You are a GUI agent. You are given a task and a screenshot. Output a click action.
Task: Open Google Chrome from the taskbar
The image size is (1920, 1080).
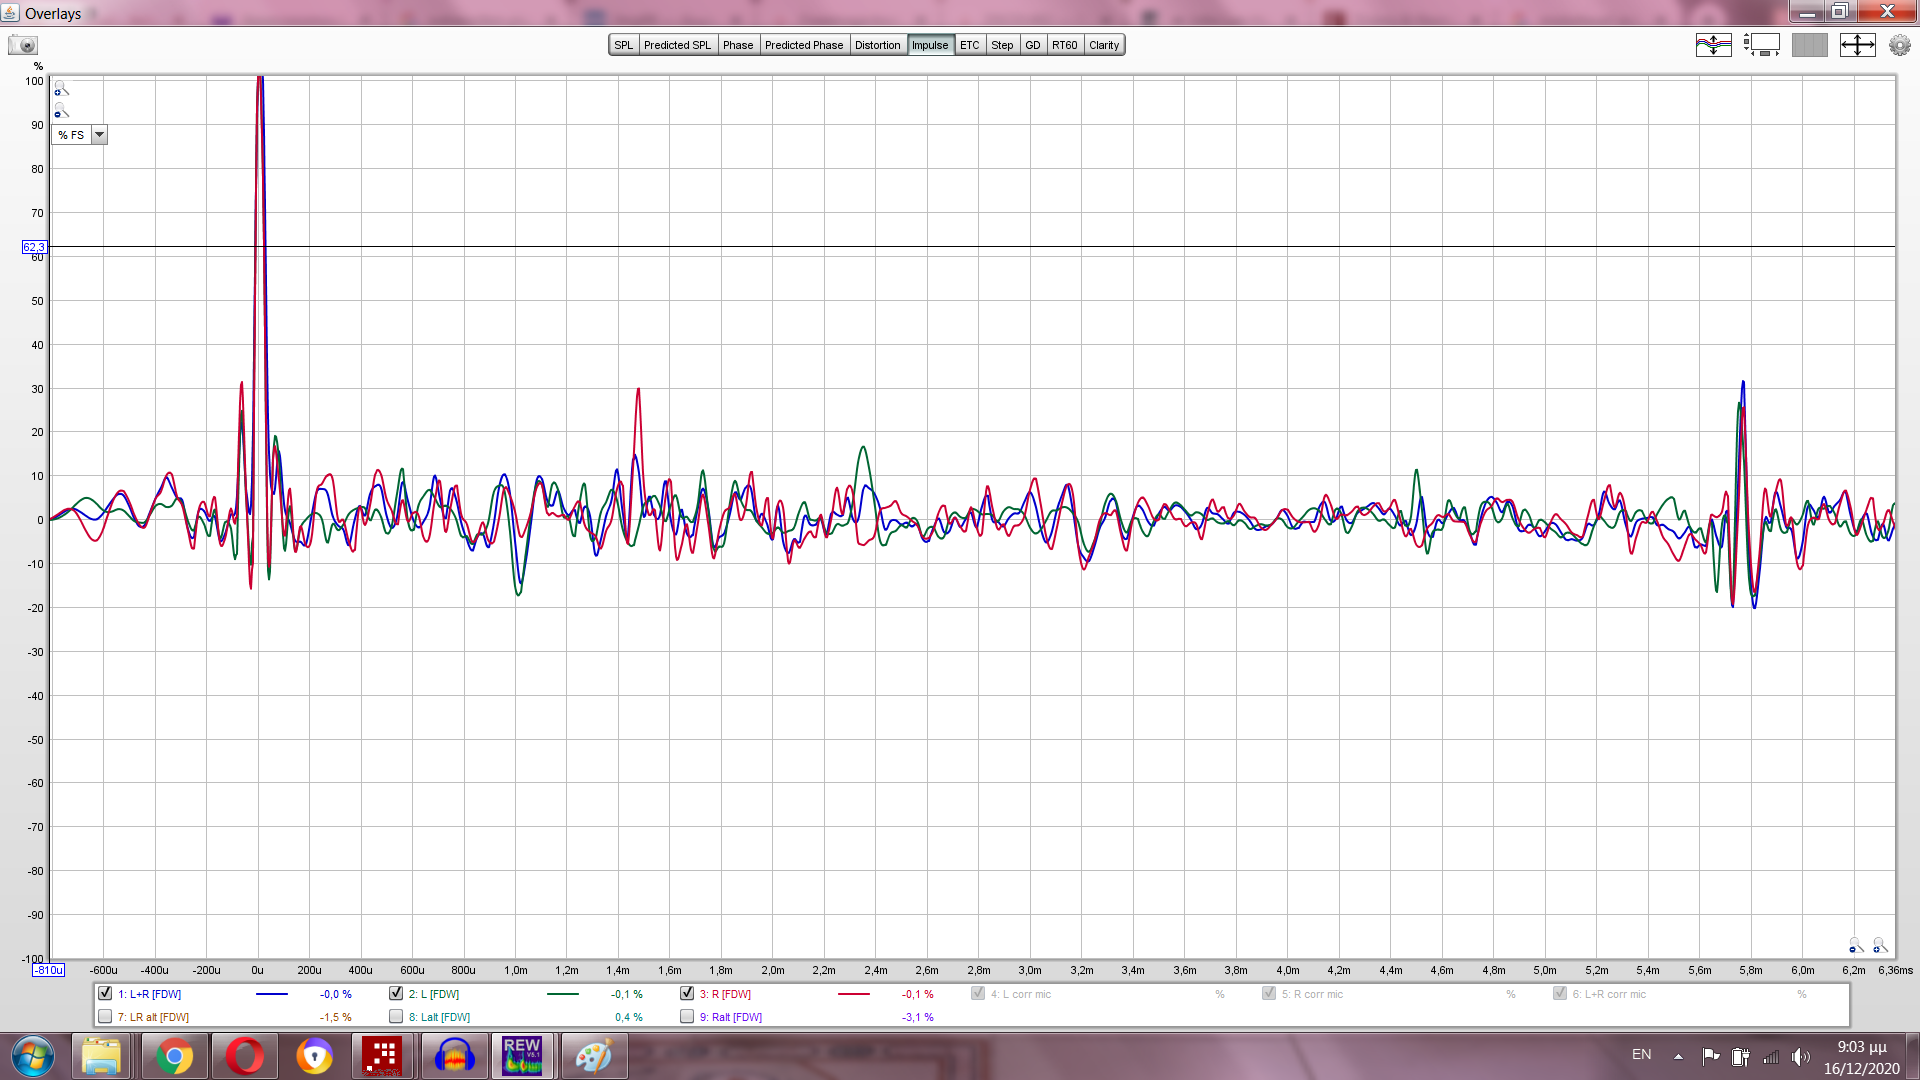(174, 1056)
